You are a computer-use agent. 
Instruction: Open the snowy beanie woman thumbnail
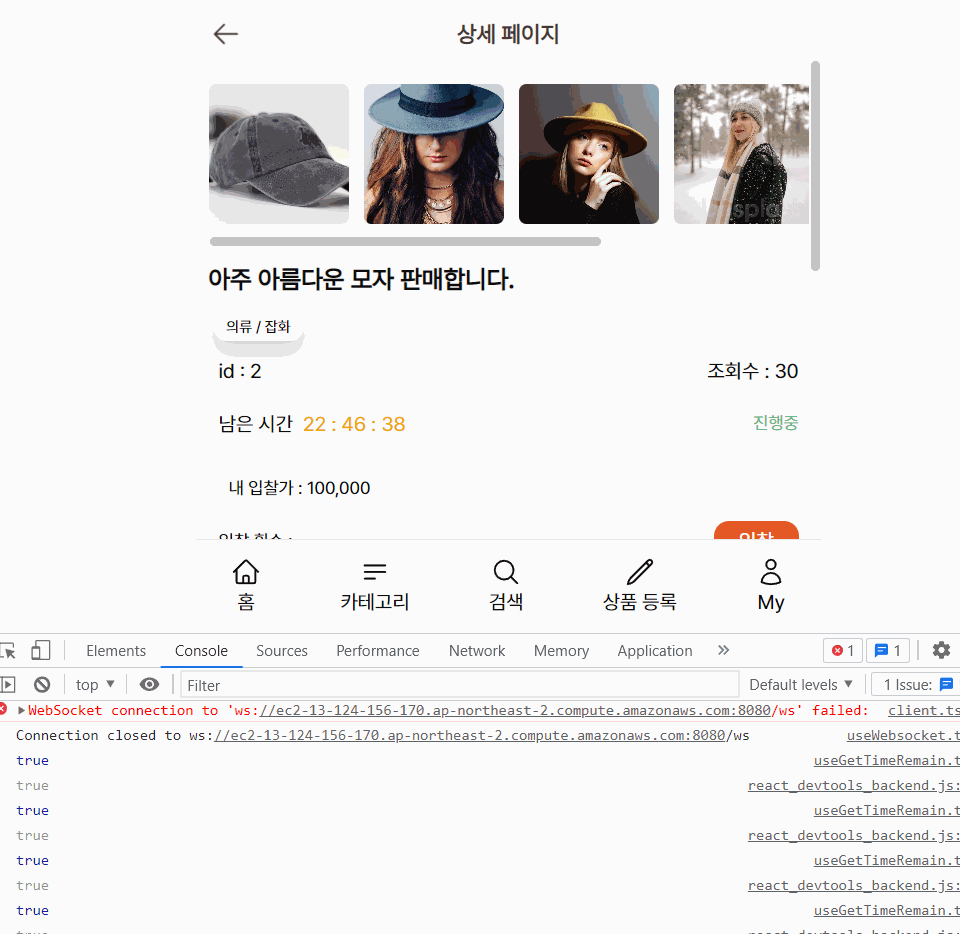(x=741, y=154)
